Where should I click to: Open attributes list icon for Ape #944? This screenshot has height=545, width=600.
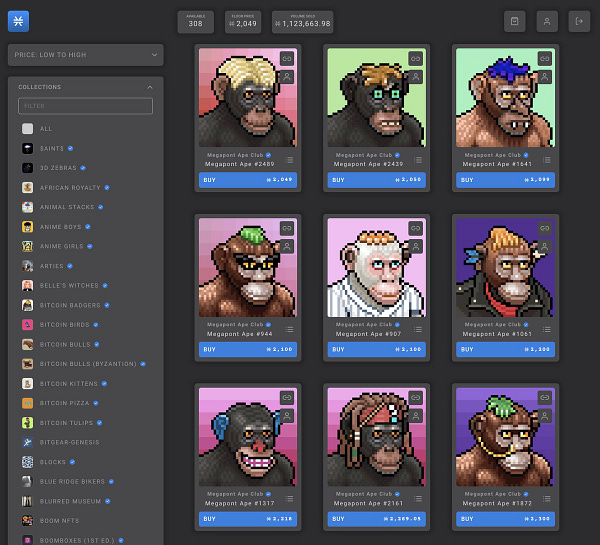pos(290,330)
